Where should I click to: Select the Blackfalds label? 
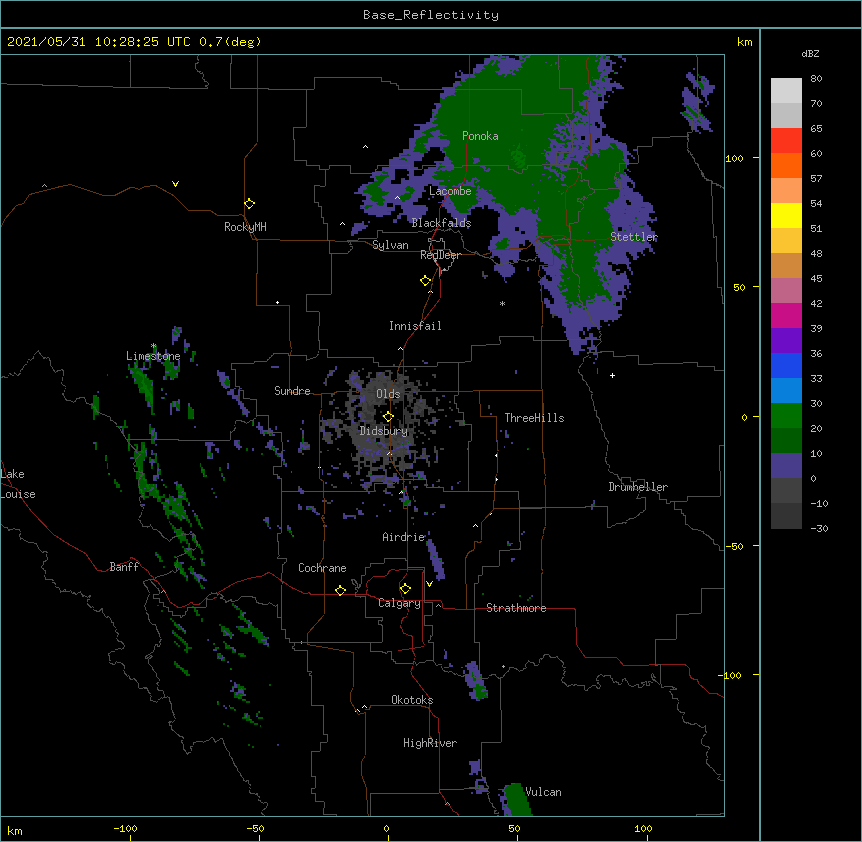pos(441,223)
